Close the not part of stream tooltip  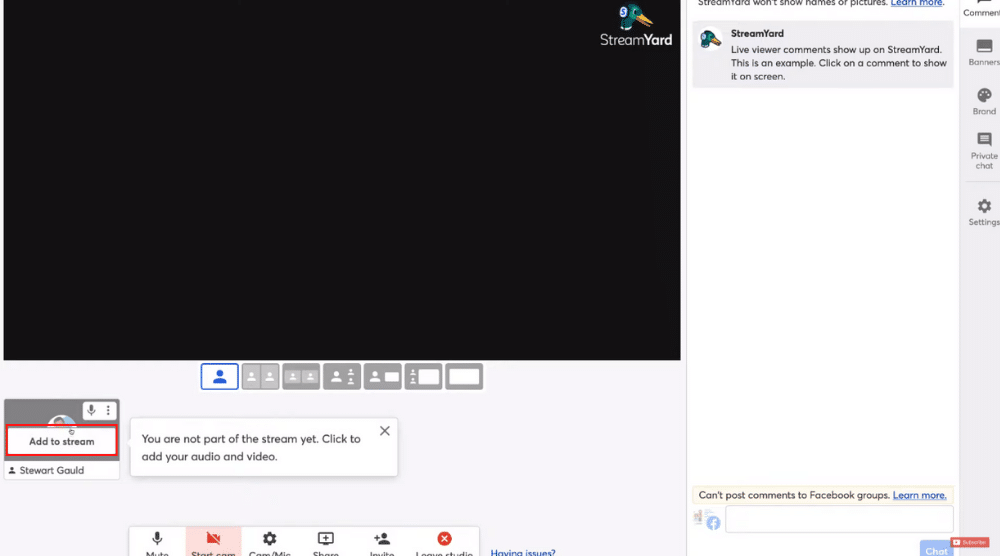[x=385, y=431]
